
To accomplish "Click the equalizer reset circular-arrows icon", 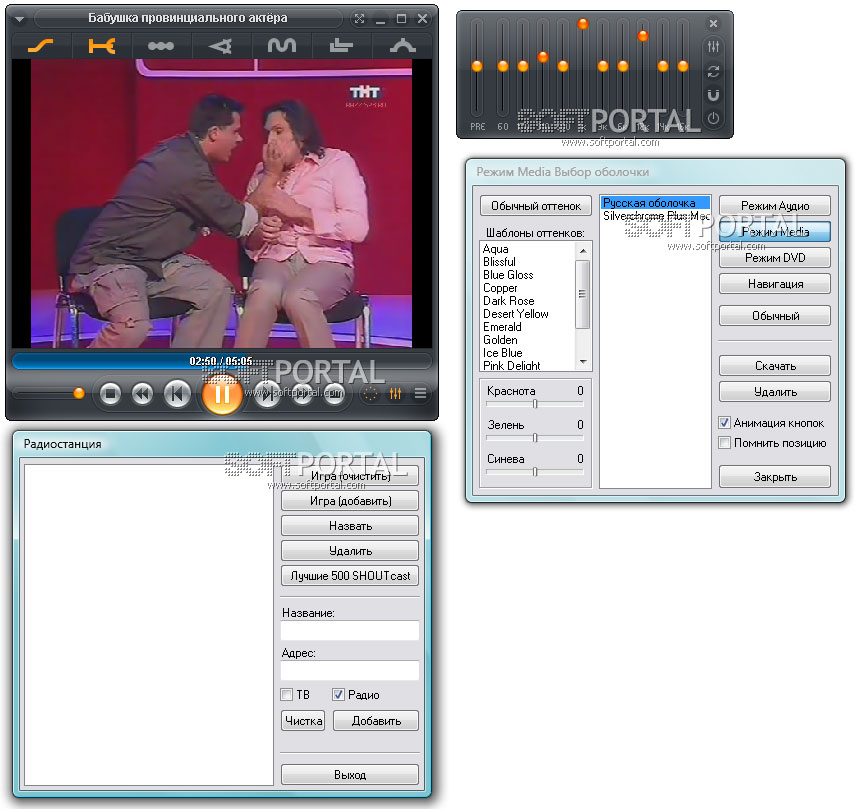I will pyautogui.click(x=713, y=71).
